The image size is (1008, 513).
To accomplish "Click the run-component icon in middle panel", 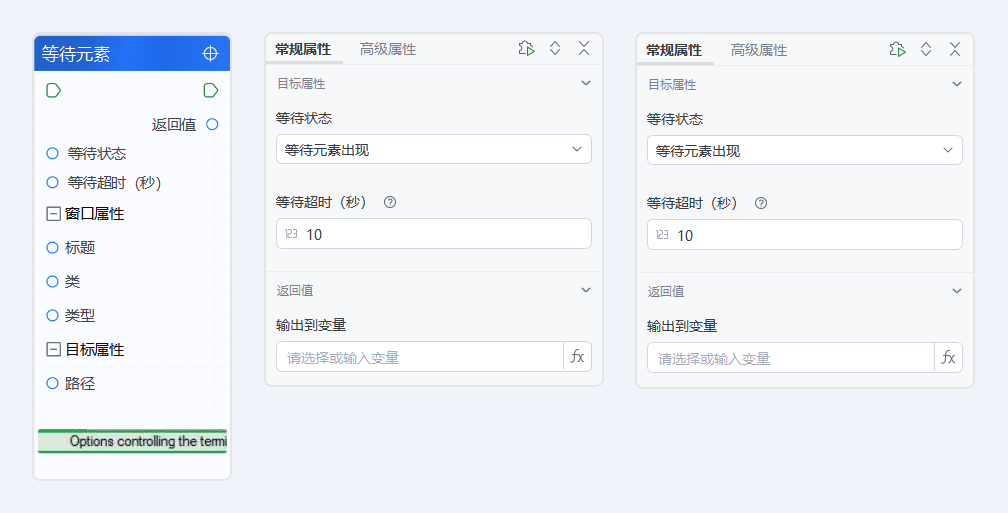I will [526, 49].
